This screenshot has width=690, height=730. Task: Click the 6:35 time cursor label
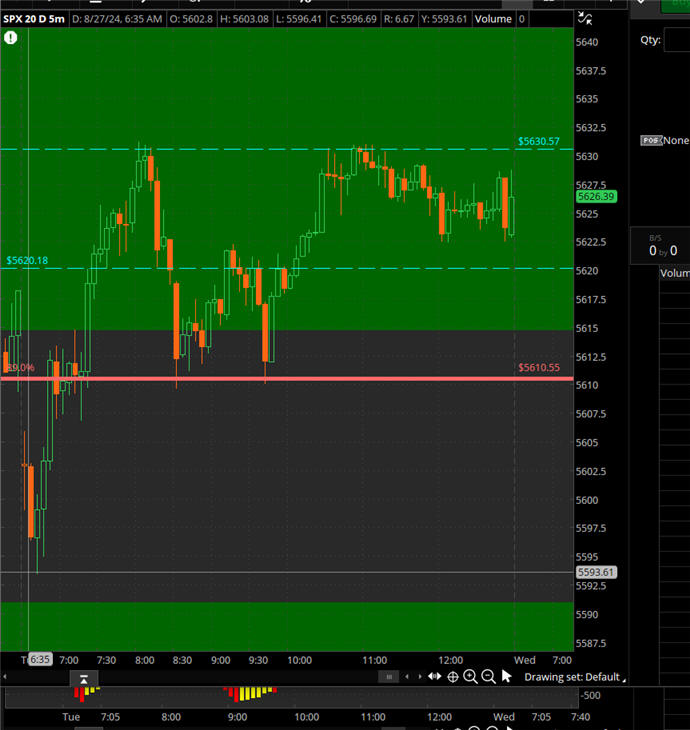(x=40, y=659)
